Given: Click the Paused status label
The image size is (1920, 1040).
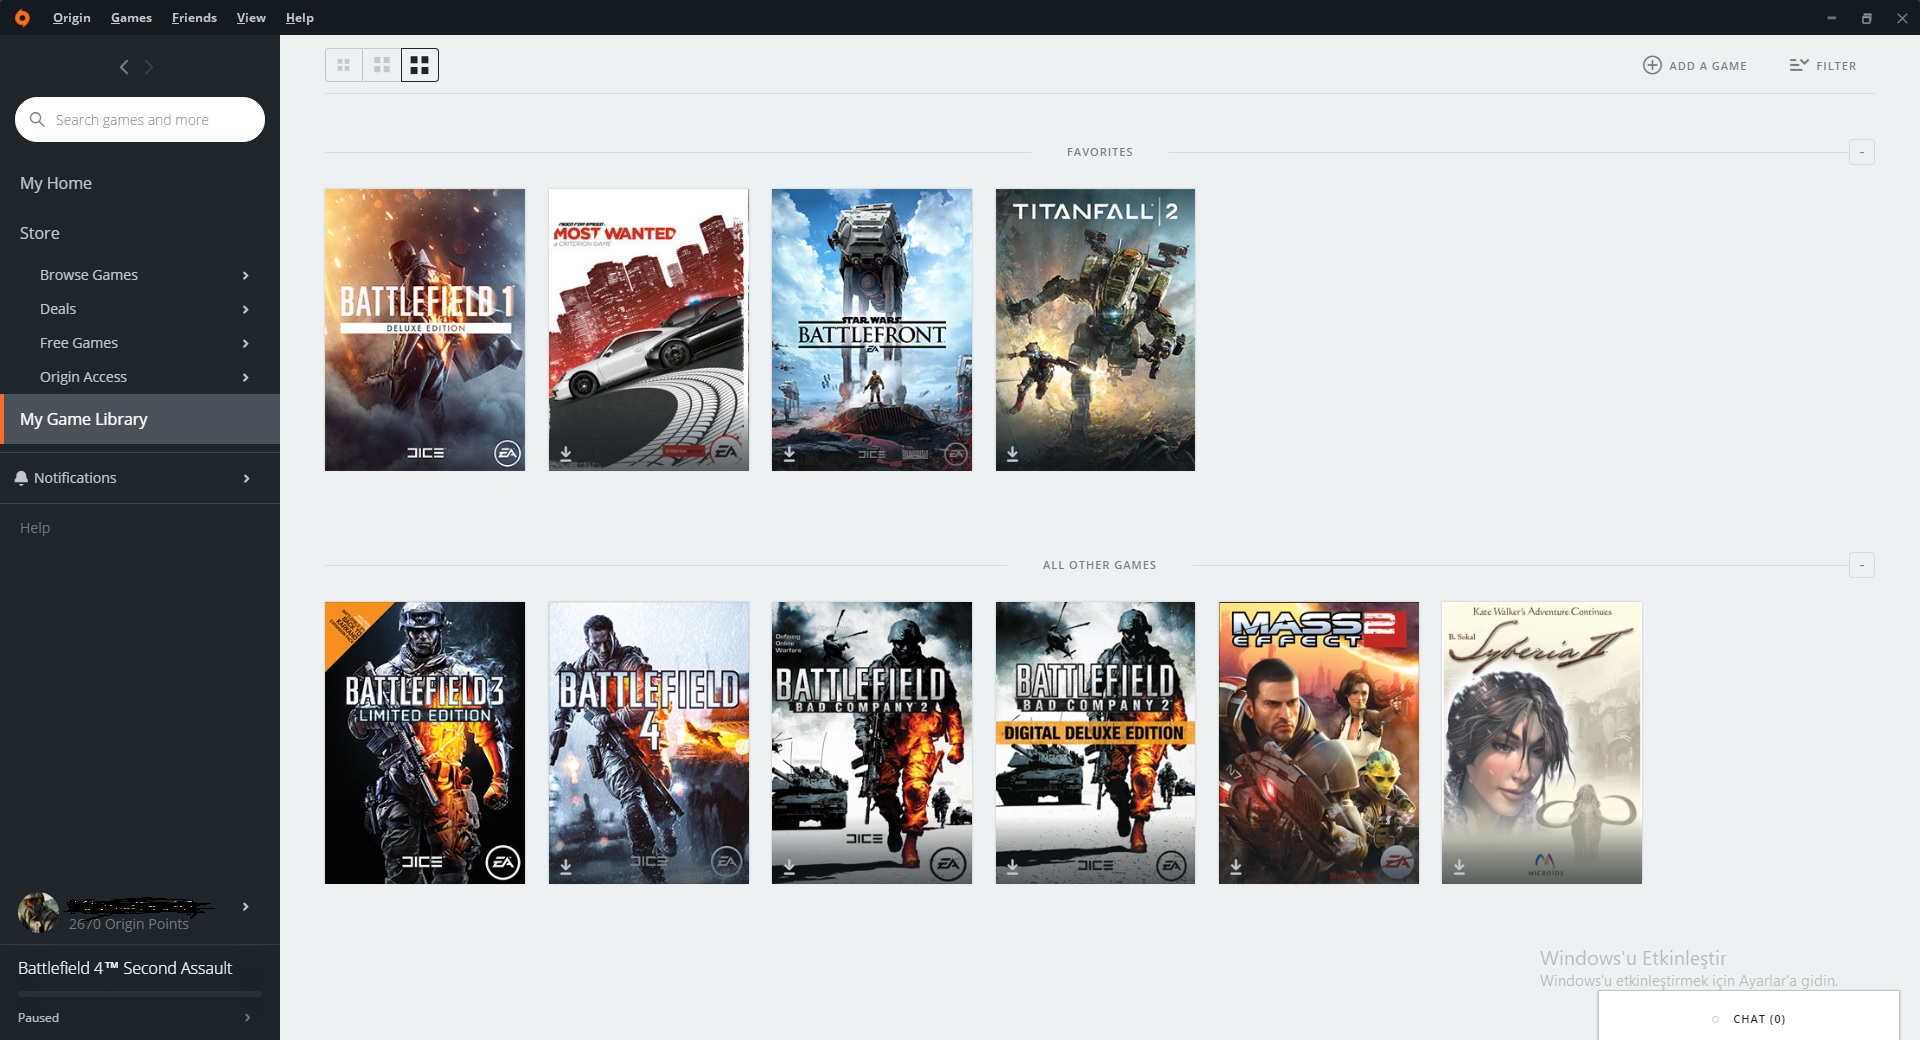Looking at the screenshot, I should [38, 1017].
